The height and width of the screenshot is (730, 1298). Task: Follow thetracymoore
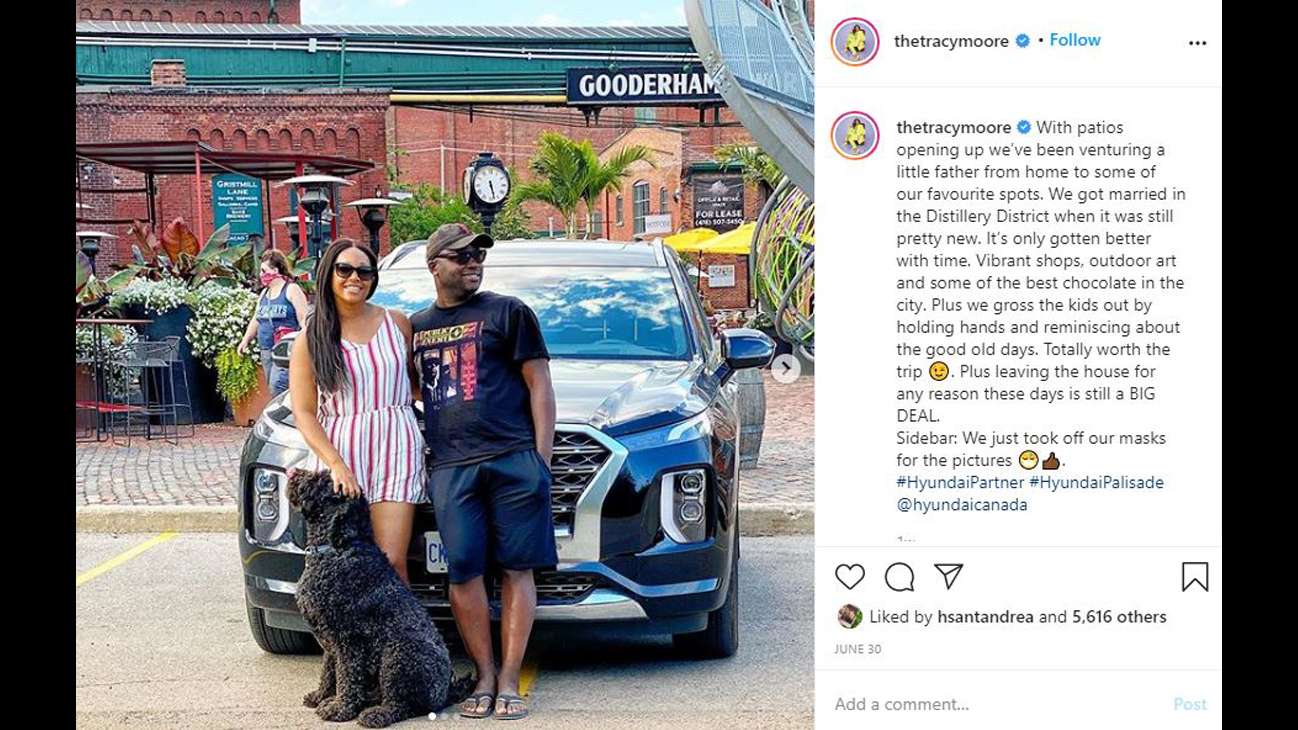(x=1075, y=40)
